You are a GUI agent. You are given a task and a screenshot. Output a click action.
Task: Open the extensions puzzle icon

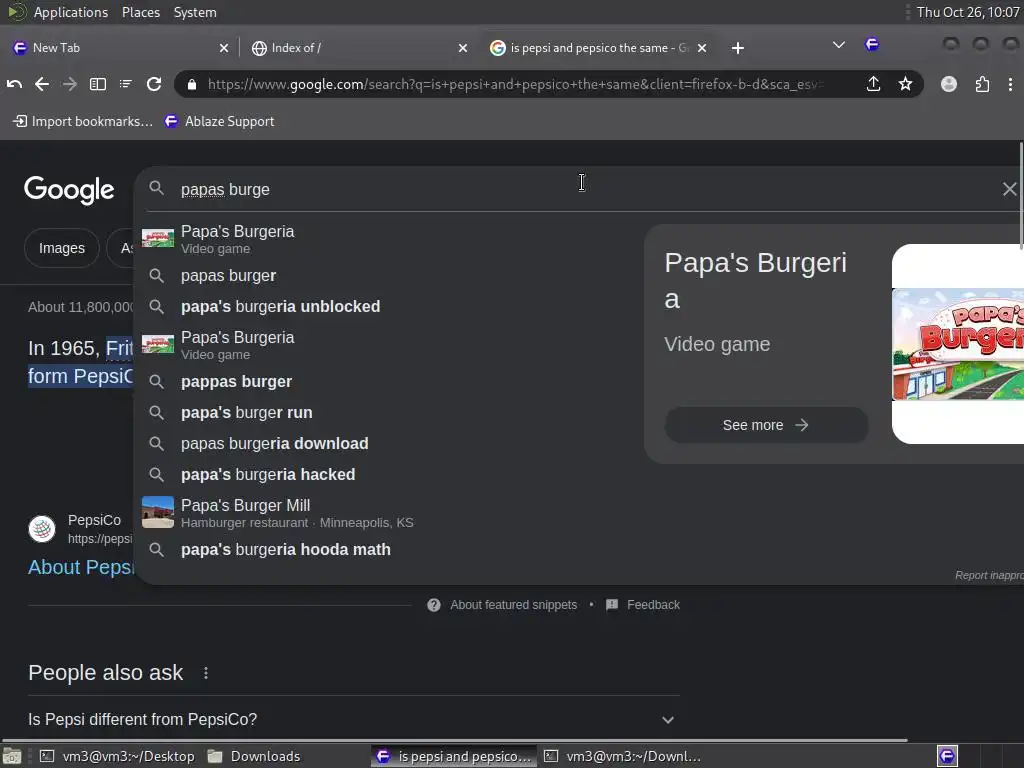[x=982, y=84]
